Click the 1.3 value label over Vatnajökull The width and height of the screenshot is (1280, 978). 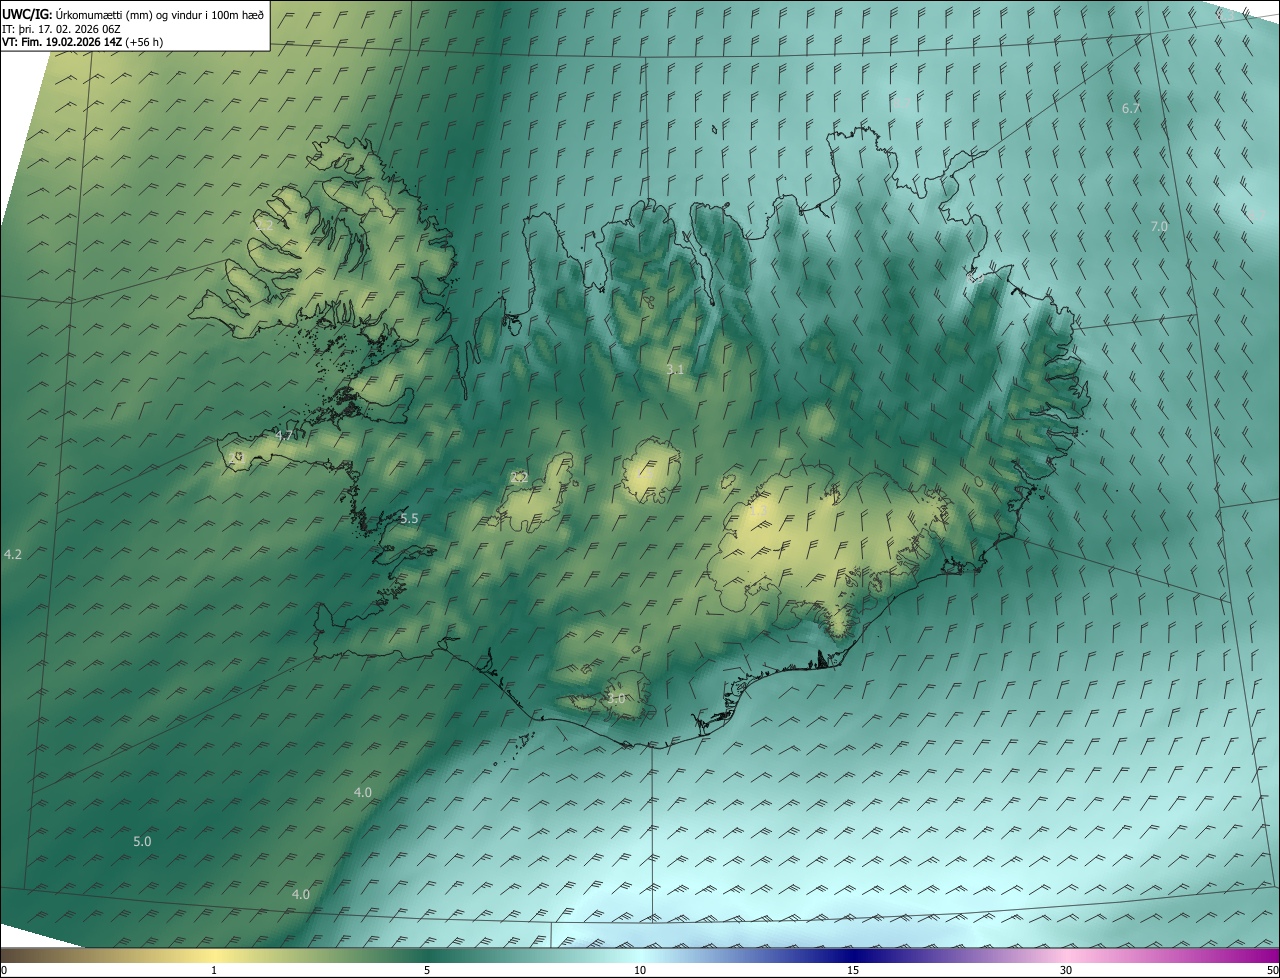pos(758,512)
